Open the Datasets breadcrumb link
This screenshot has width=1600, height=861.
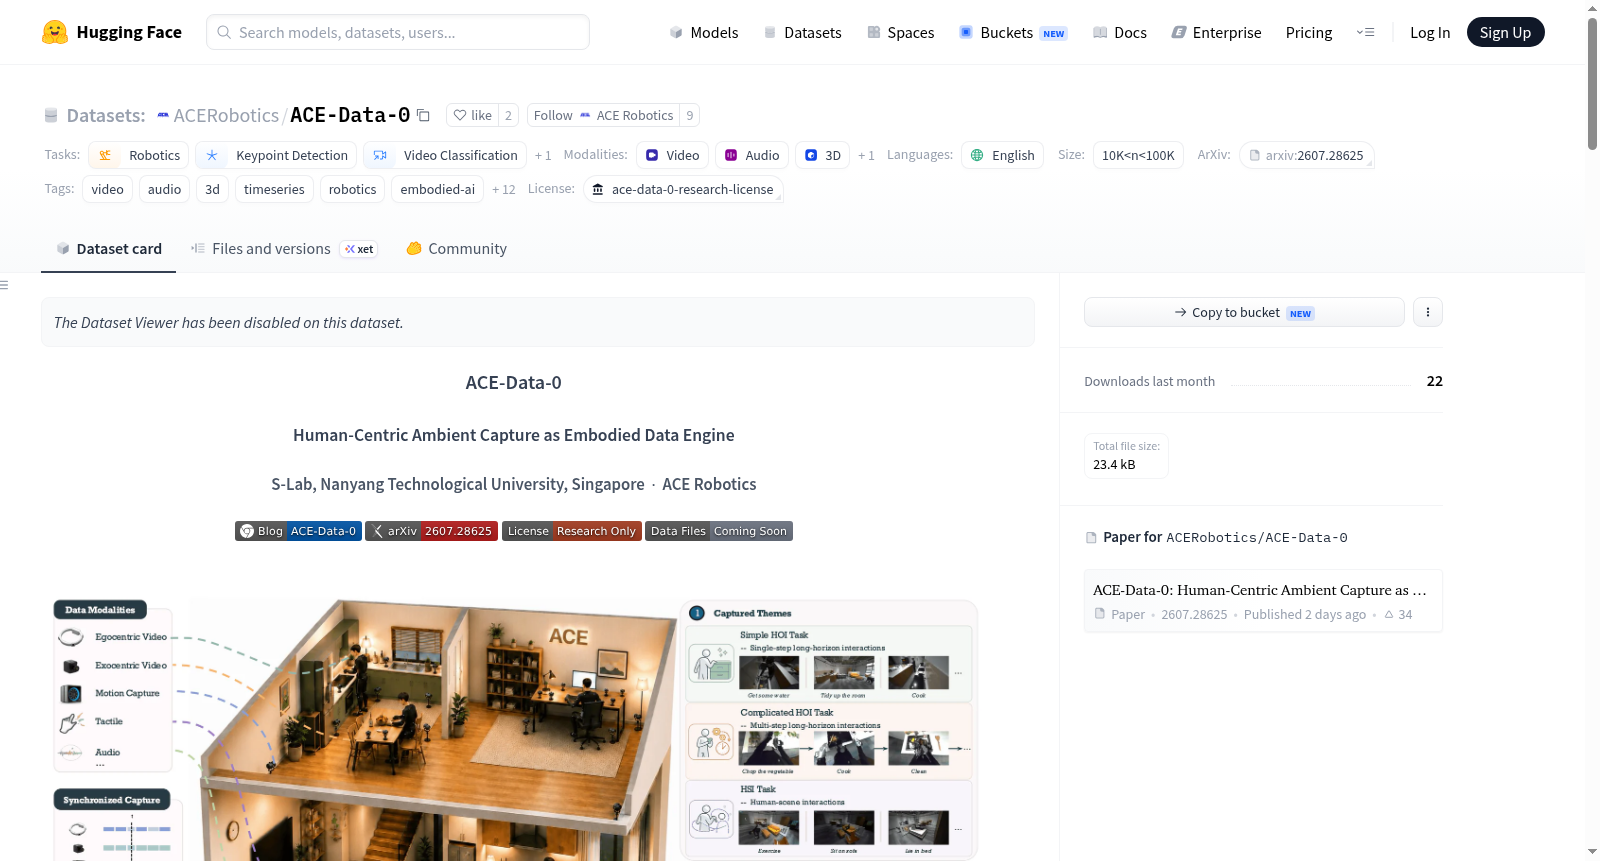coord(106,115)
